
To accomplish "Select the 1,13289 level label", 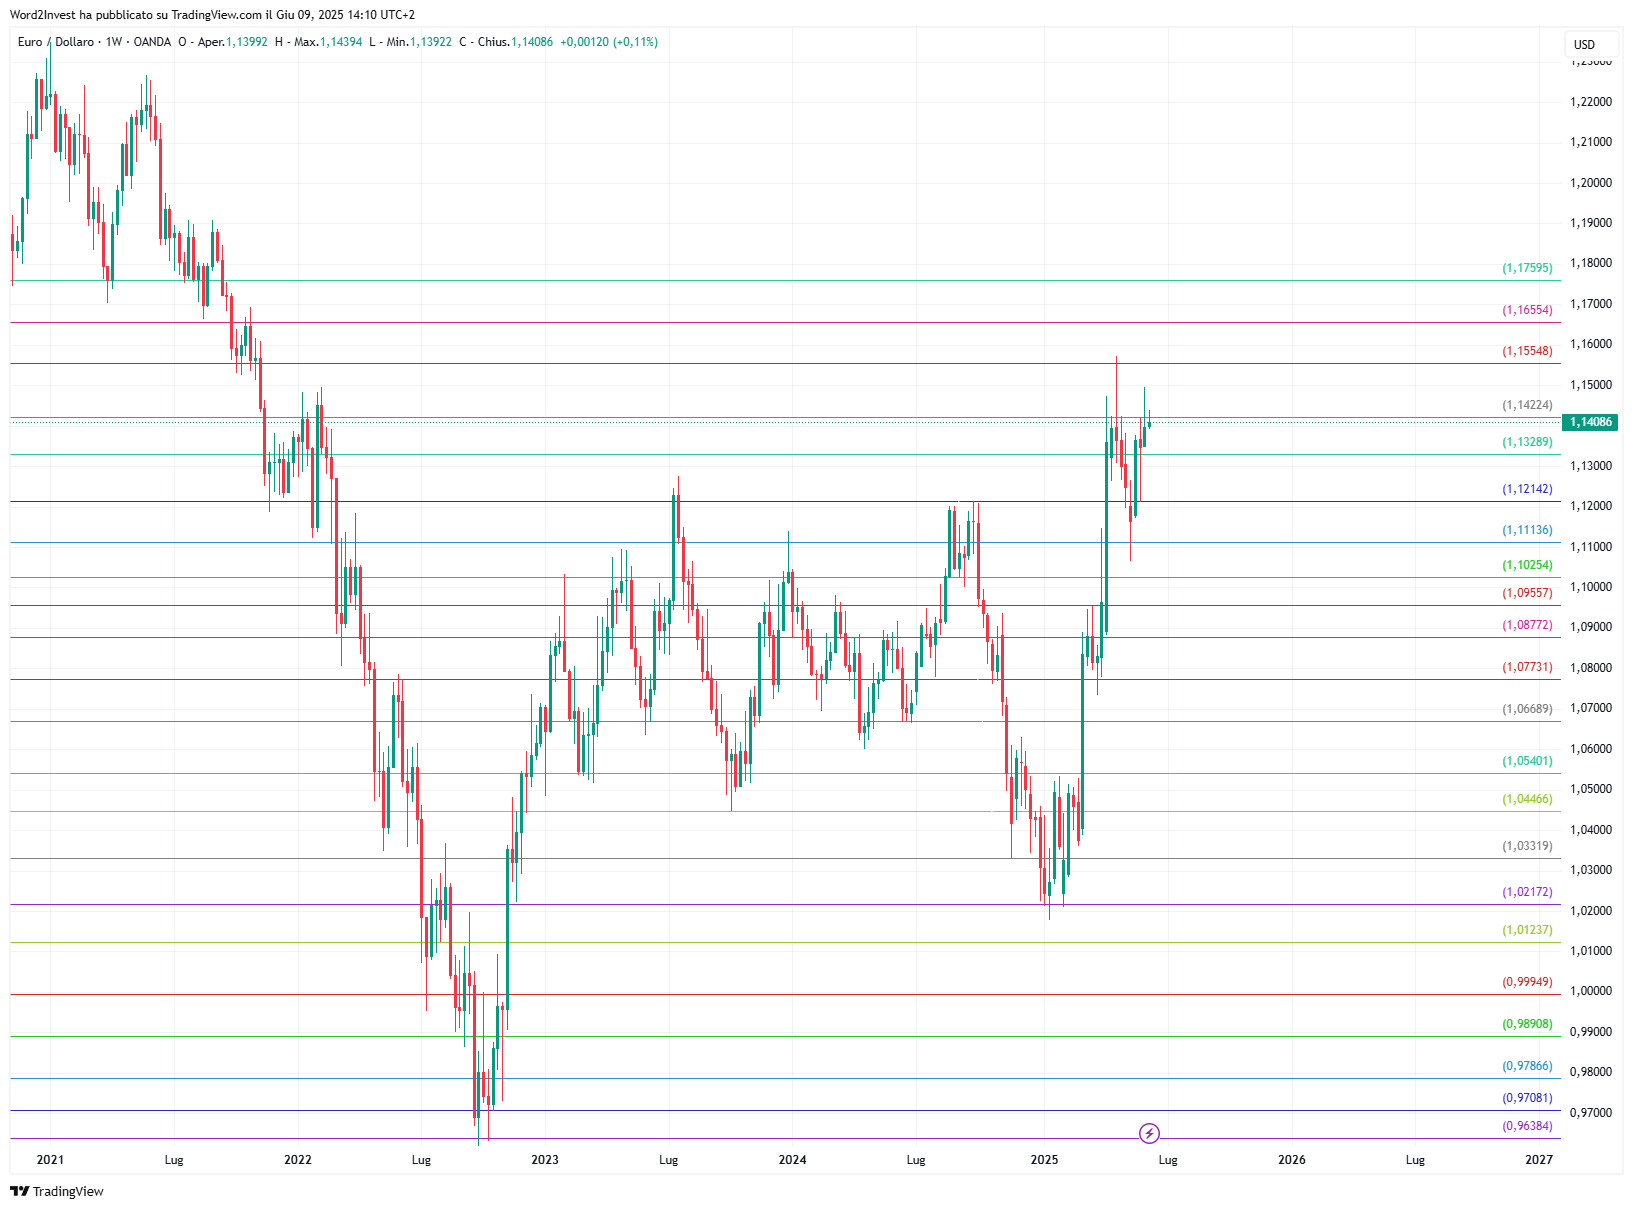I will [1527, 442].
